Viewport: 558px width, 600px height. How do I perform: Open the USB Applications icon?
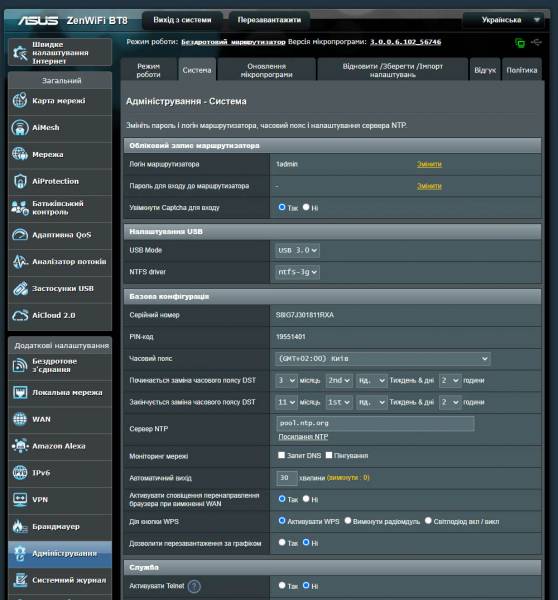pos(20,289)
